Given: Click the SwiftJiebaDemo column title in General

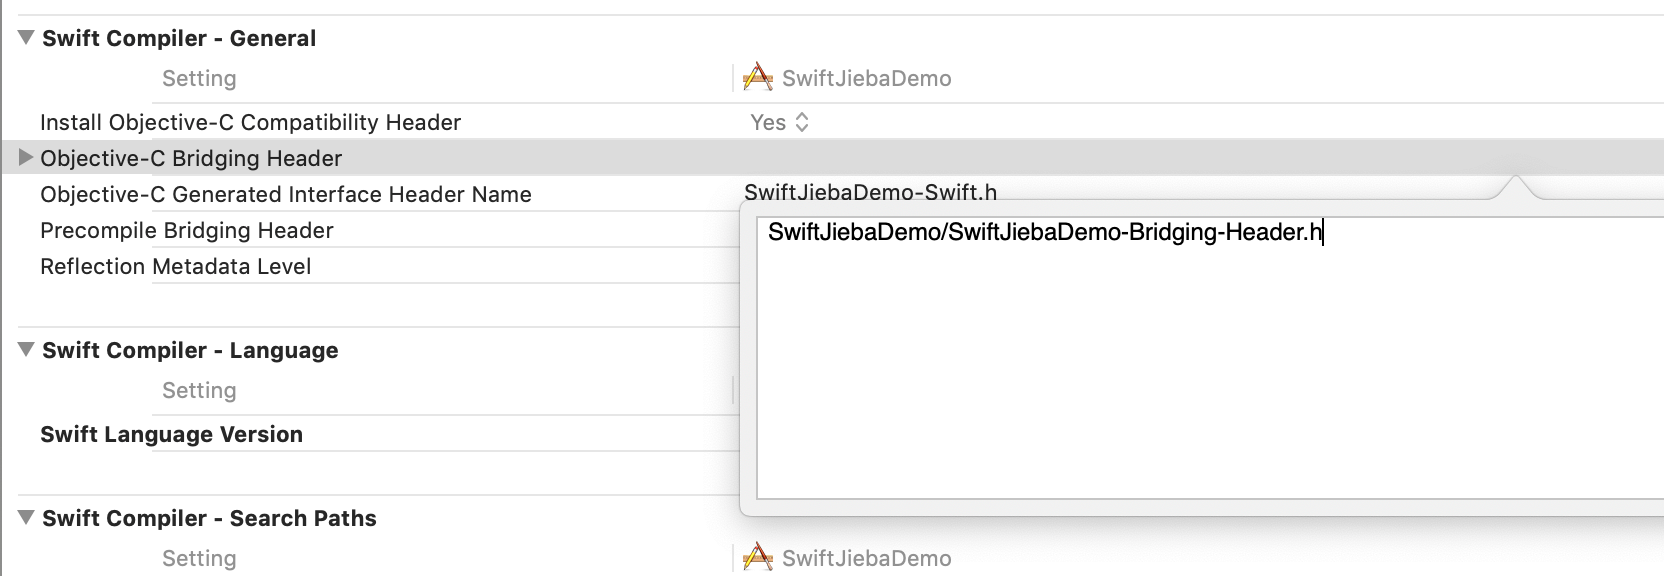Looking at the screenshot, I should pyautogui.click(x=866, y=78).
